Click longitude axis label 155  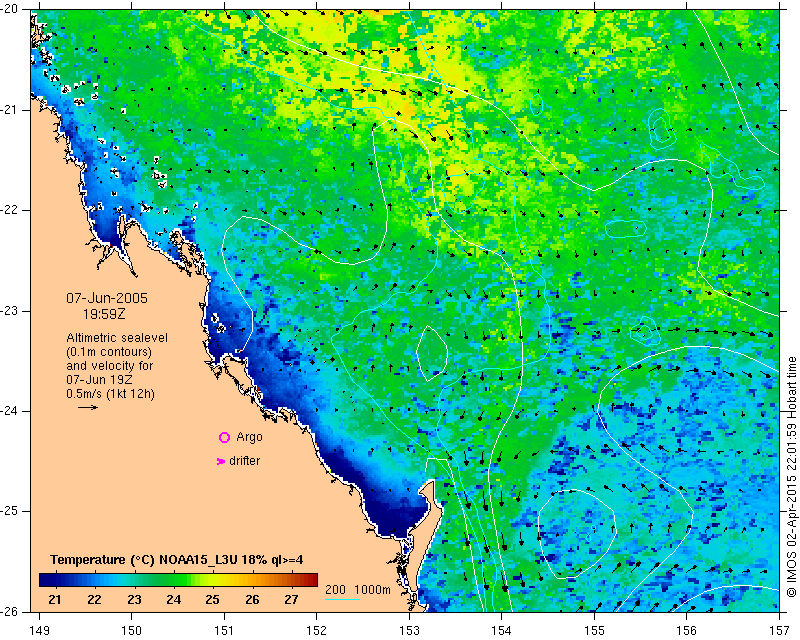point(594,631)
